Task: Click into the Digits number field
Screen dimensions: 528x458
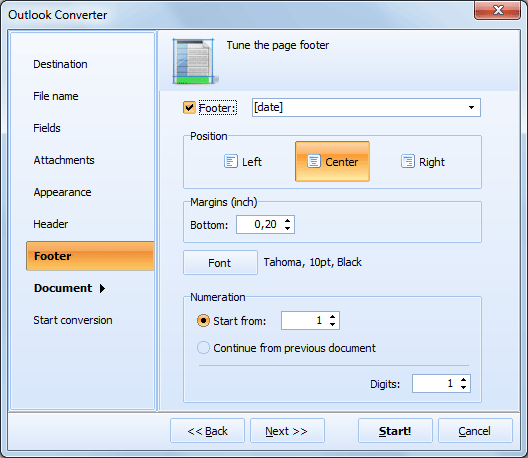Action: (x=435, y=384)
